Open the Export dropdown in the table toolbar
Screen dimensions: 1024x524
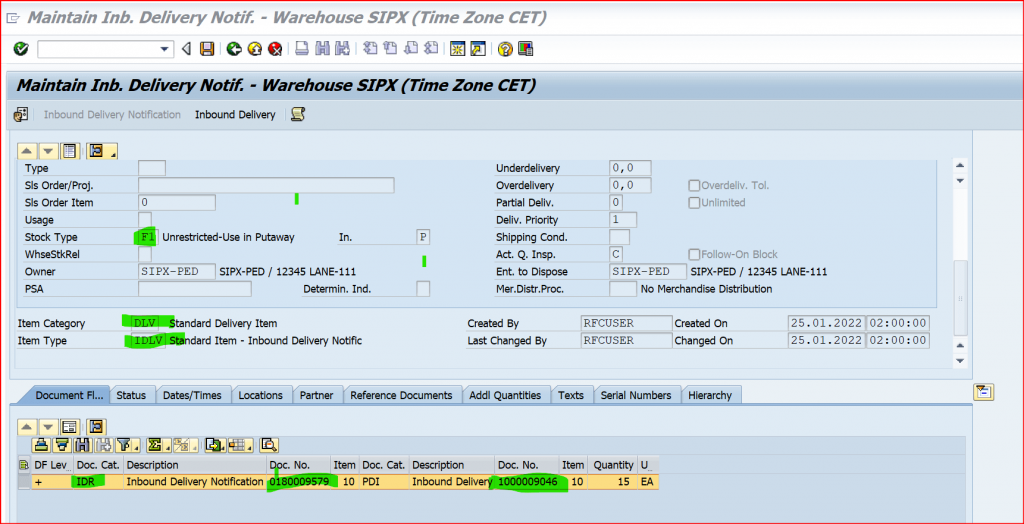coord(214,446)
